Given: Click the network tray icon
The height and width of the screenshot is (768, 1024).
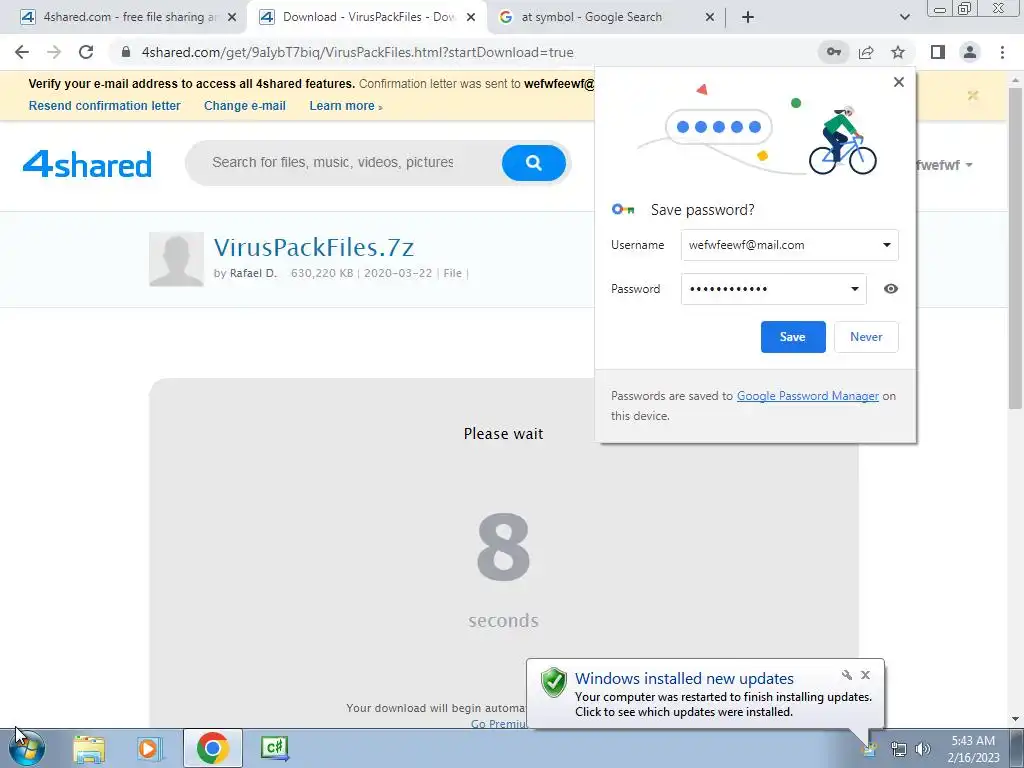Looking at the screenshot, I should pyautogui.click(x=899, y=748).
